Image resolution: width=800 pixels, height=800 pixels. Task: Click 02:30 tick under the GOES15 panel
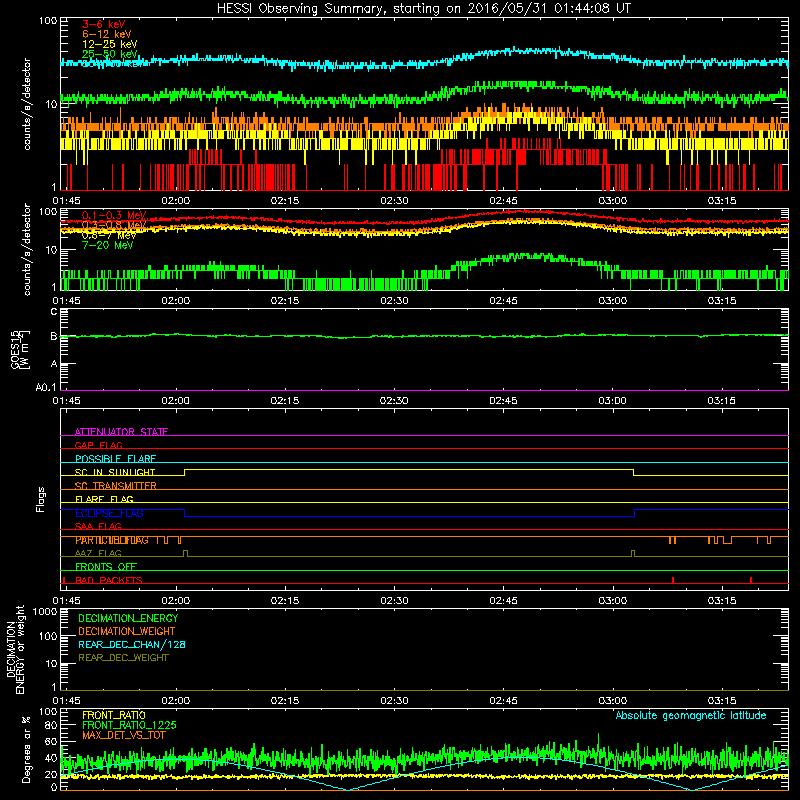click(394, 401)
